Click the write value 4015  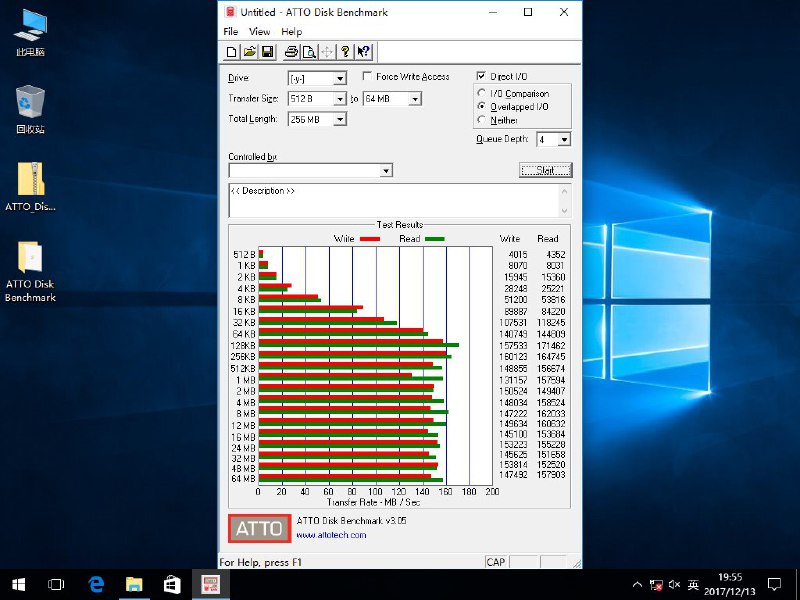518,254
